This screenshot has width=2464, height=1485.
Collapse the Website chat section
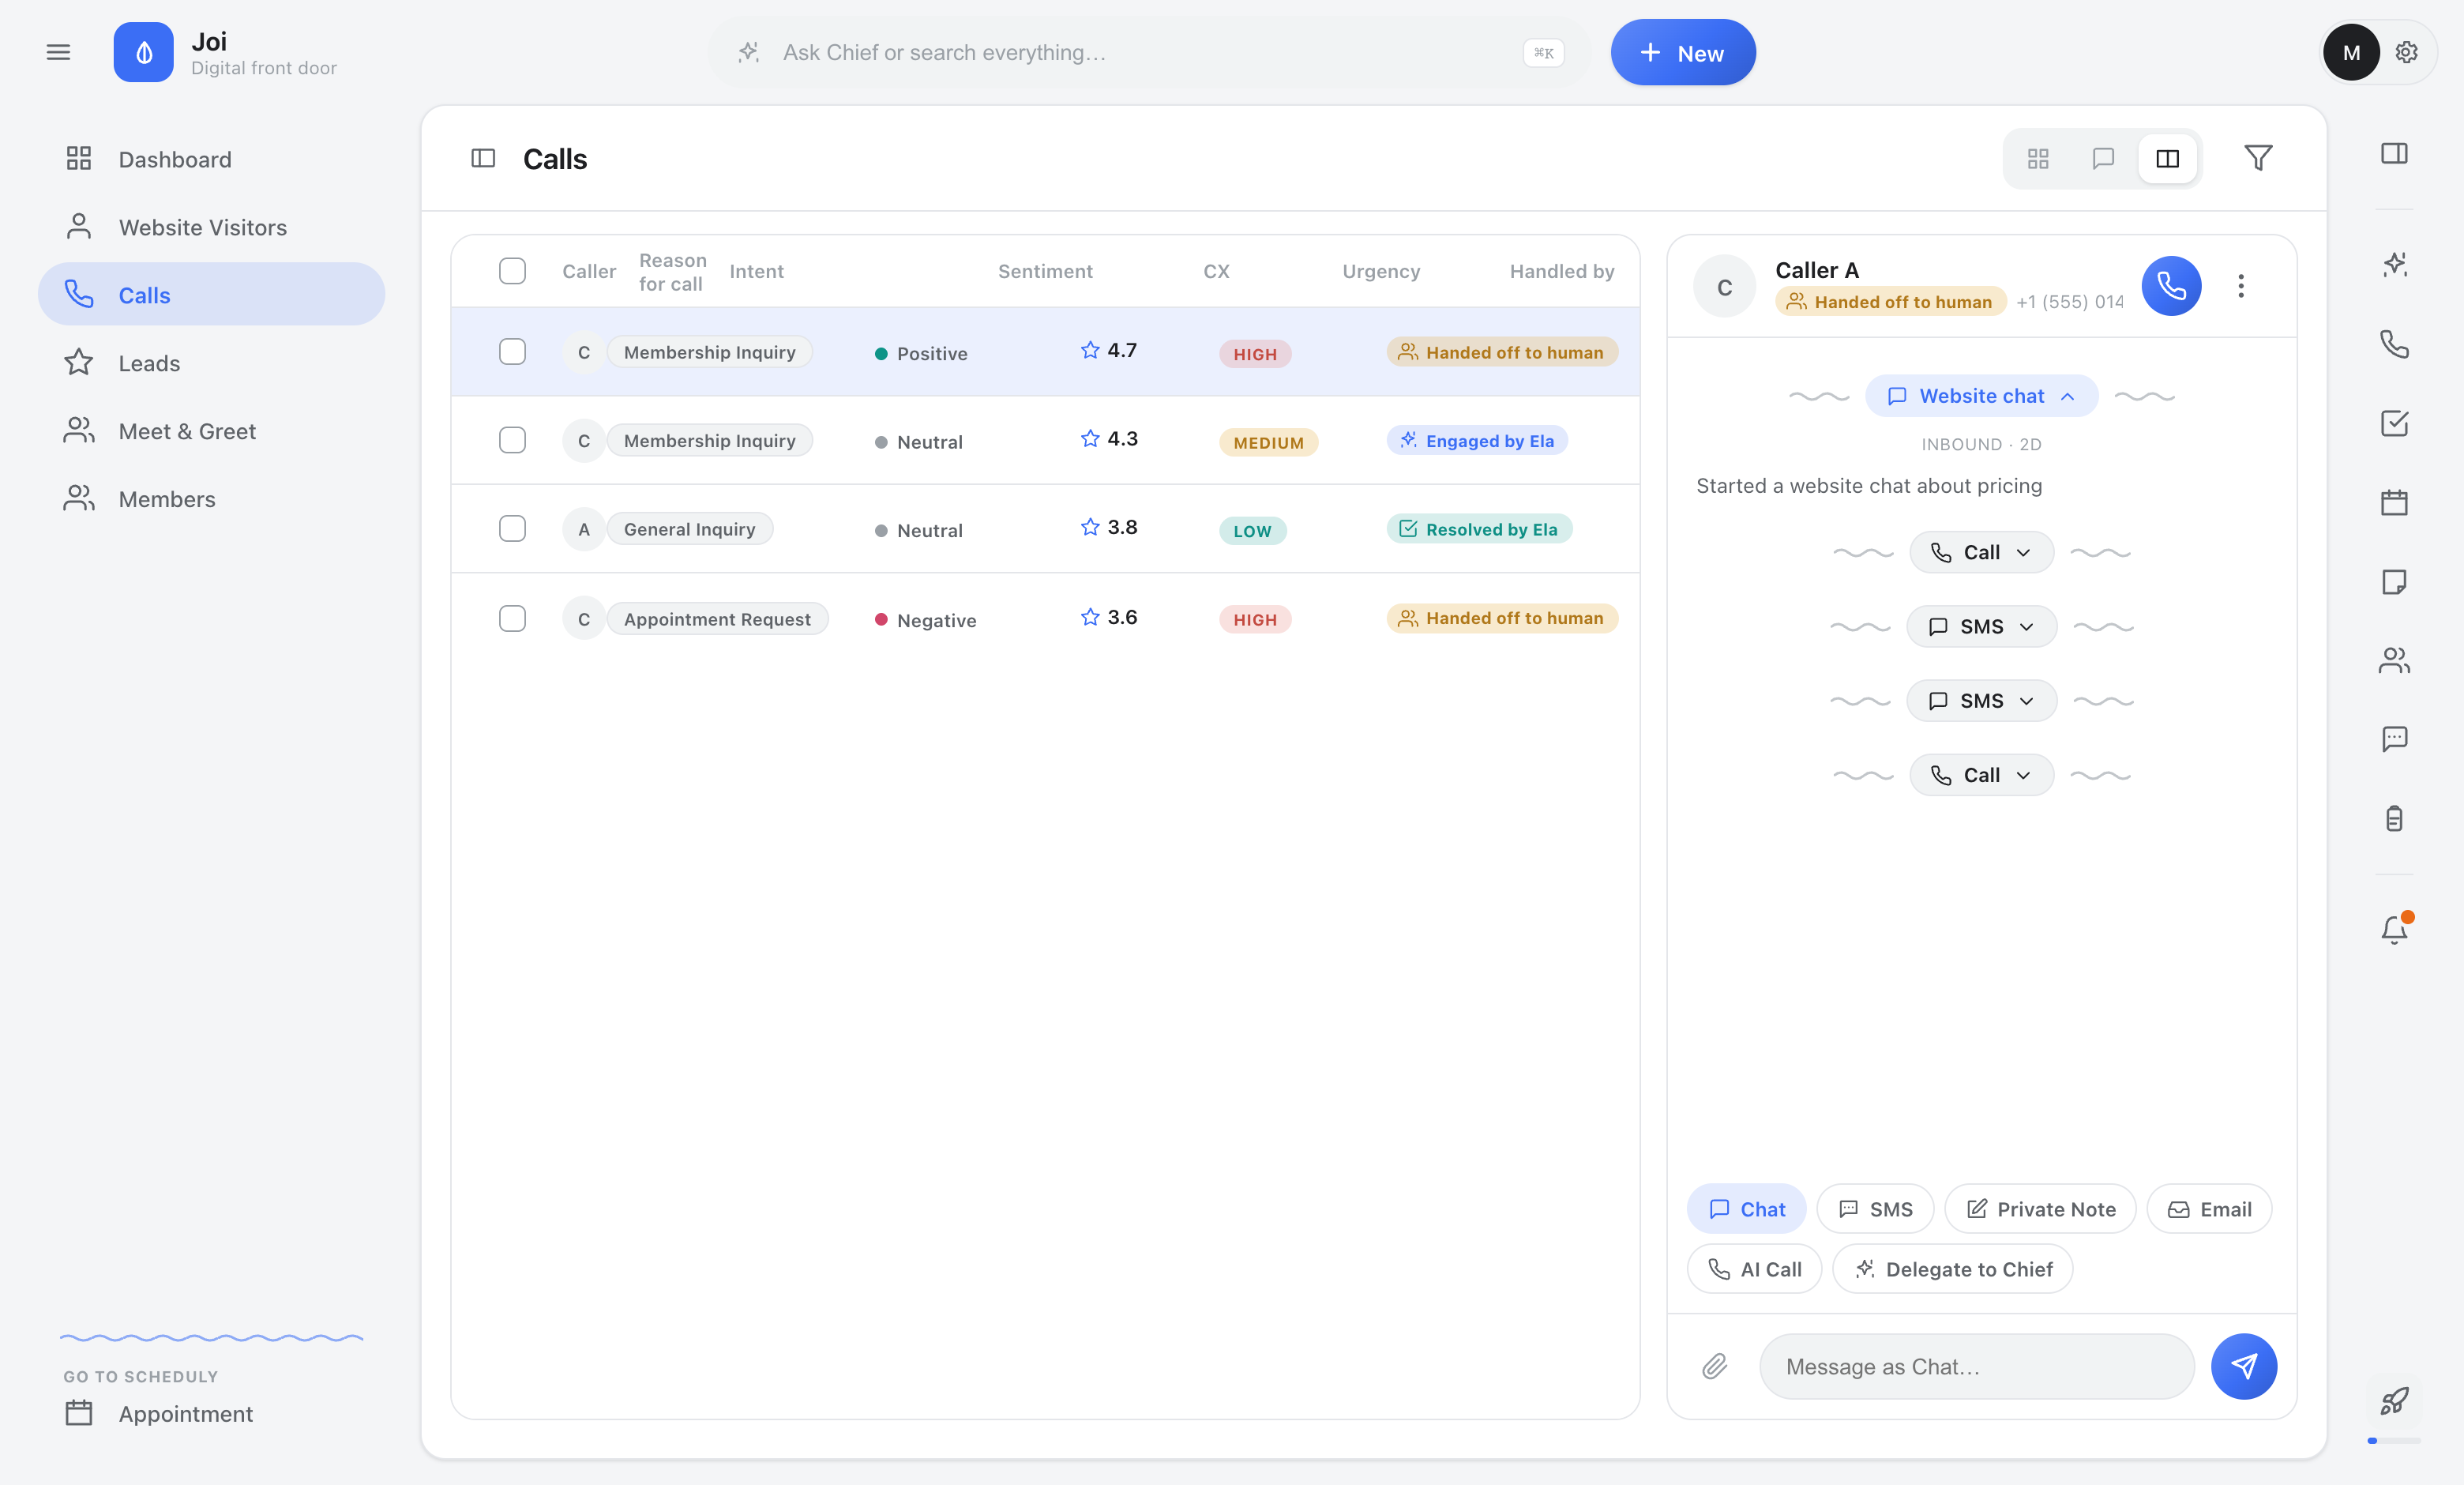tap(1981, 396)
